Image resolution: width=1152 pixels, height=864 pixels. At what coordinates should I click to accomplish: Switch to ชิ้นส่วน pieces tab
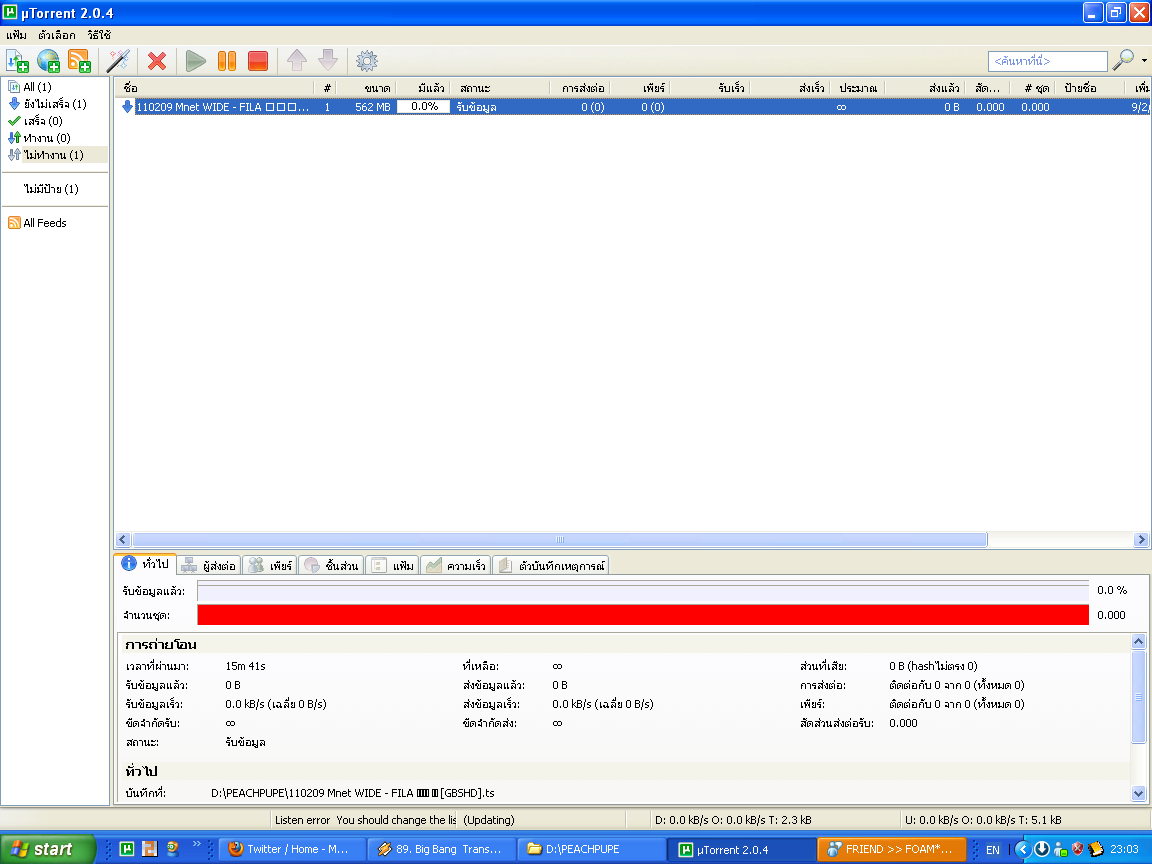click(x=331, y=565)
